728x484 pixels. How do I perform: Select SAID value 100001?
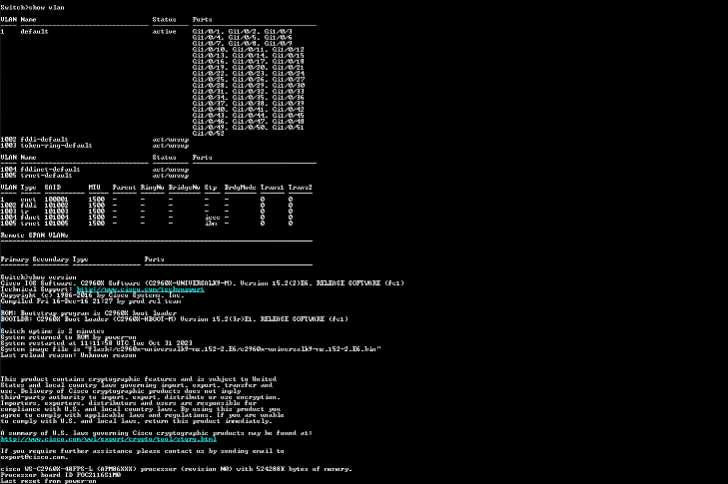click(x=57, y=199)
